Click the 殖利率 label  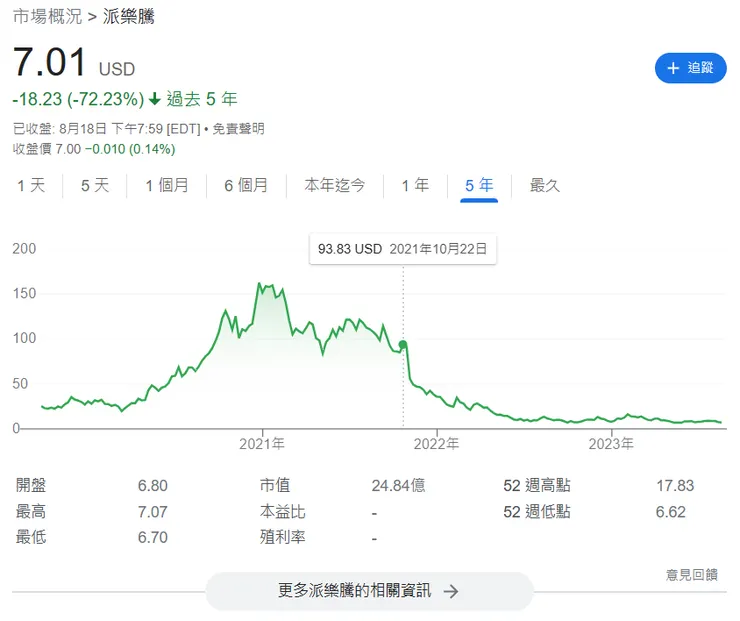click(282, 537)
